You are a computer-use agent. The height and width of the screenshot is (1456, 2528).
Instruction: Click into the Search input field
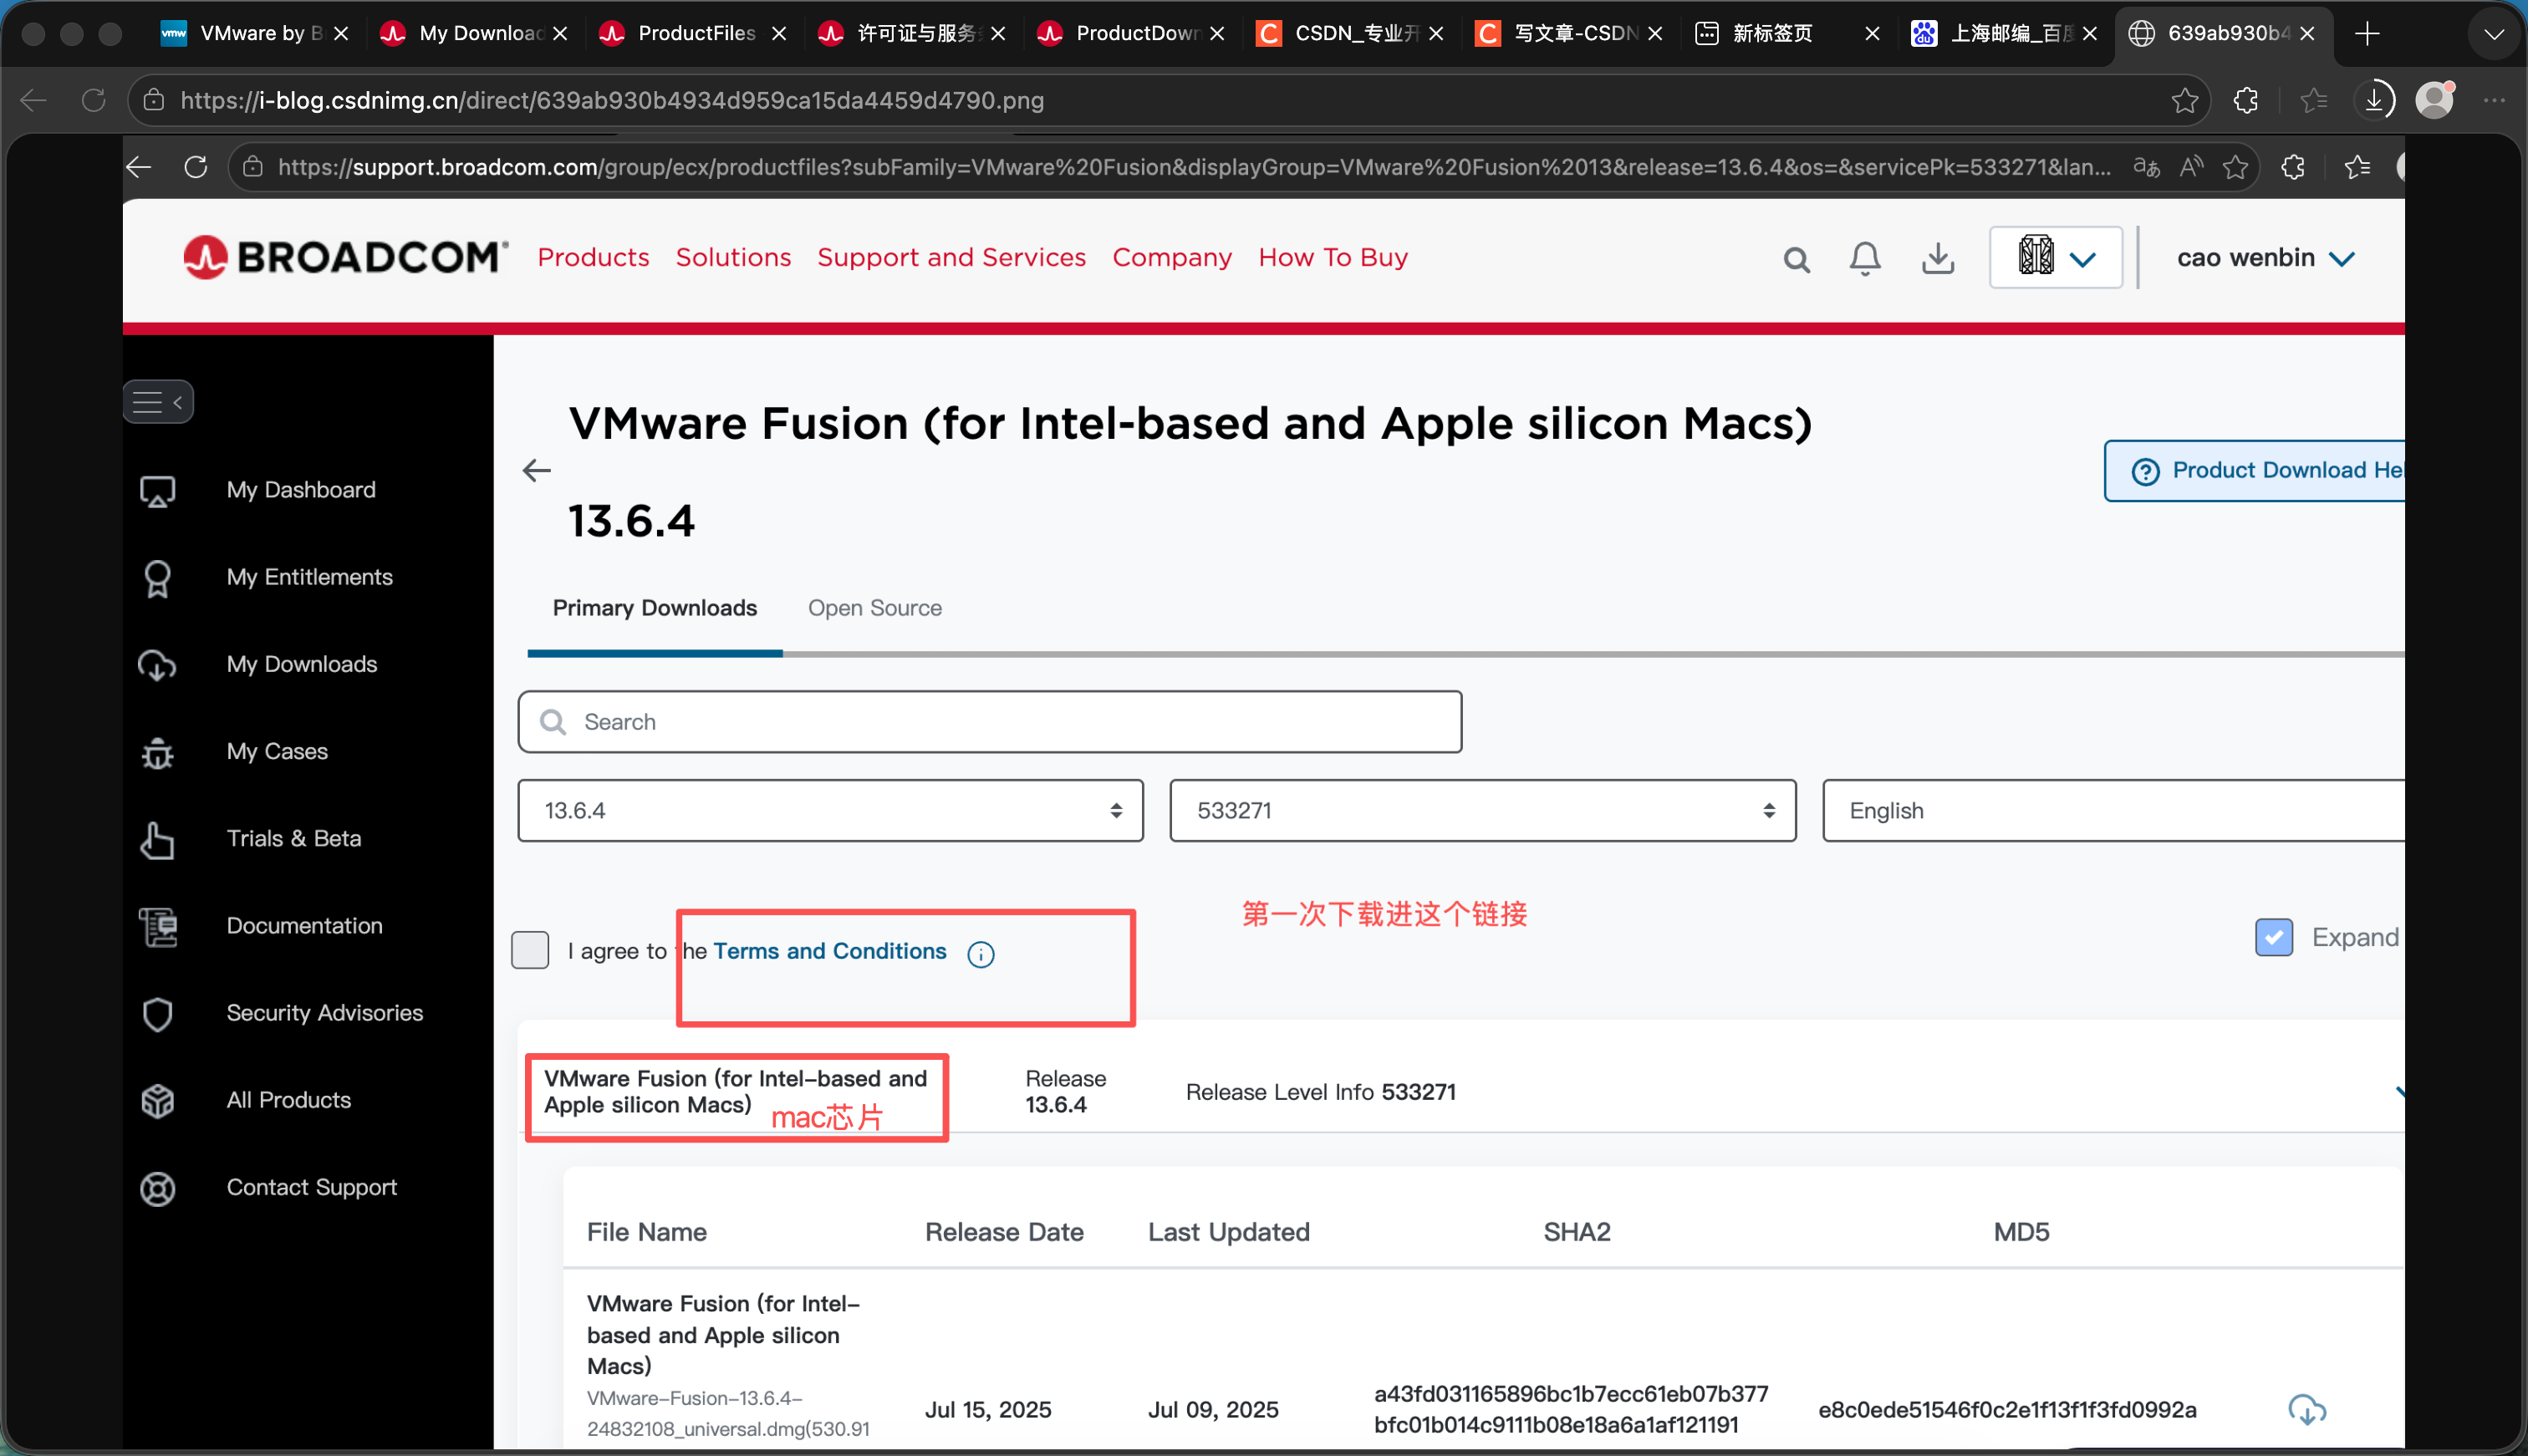point(990,722)
